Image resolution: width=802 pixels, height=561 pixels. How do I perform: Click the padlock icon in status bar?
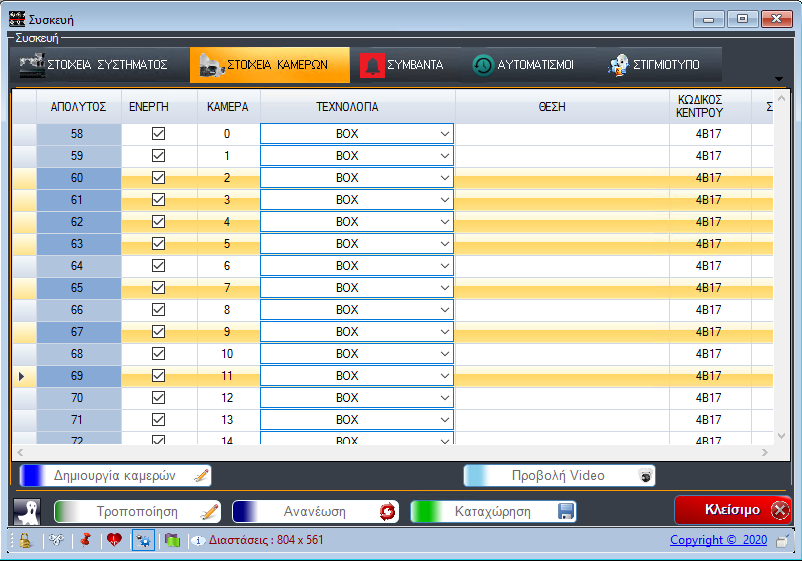coord(24,540)
